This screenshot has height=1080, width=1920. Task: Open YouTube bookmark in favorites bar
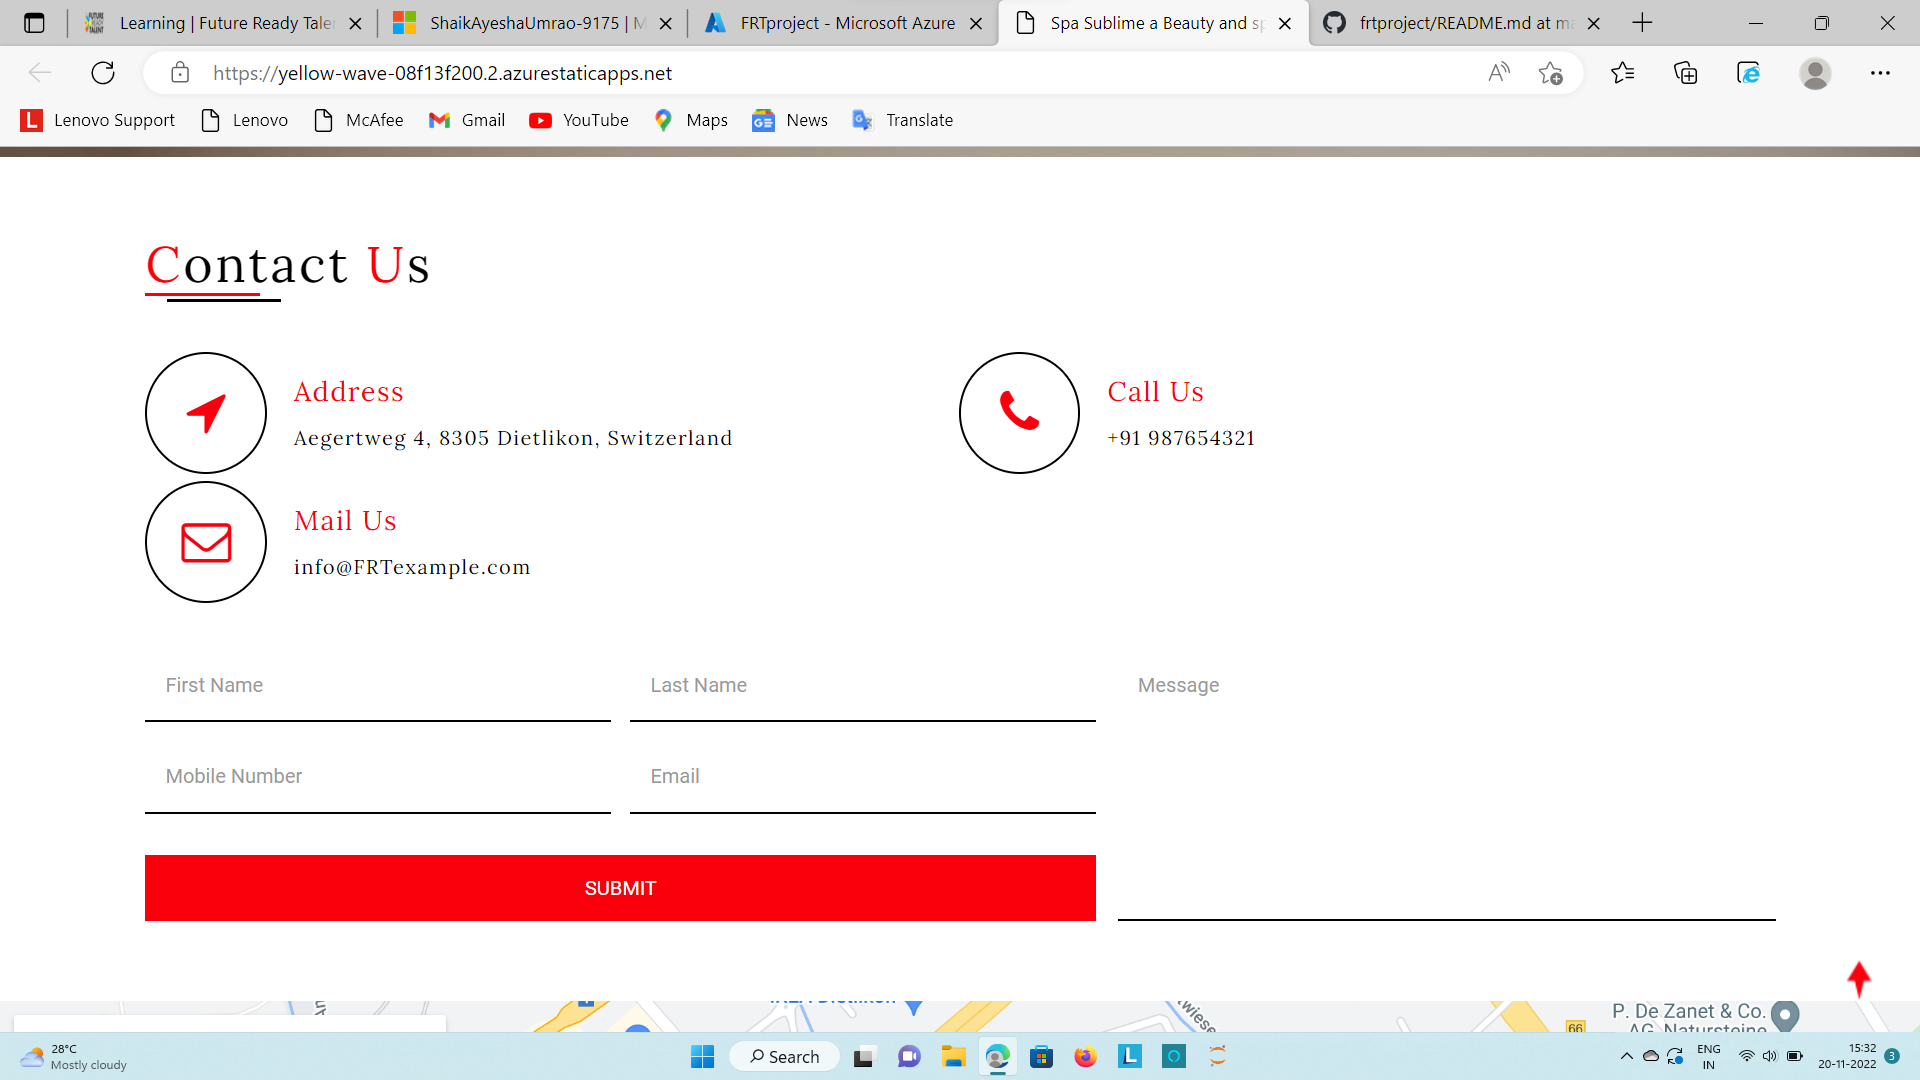click(579, 120)
